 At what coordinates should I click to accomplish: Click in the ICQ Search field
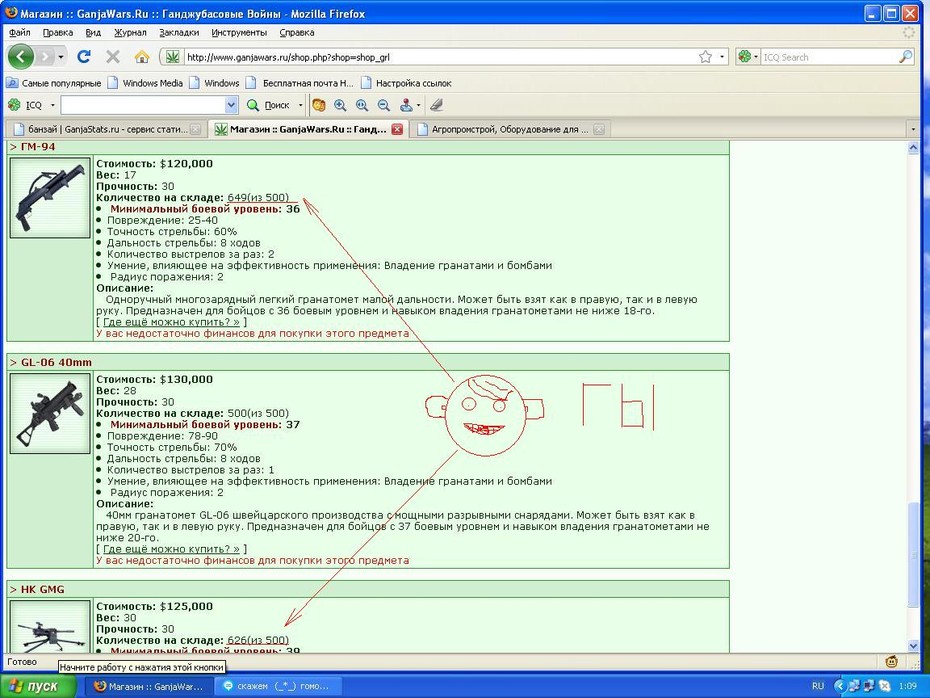coord(829,57)
